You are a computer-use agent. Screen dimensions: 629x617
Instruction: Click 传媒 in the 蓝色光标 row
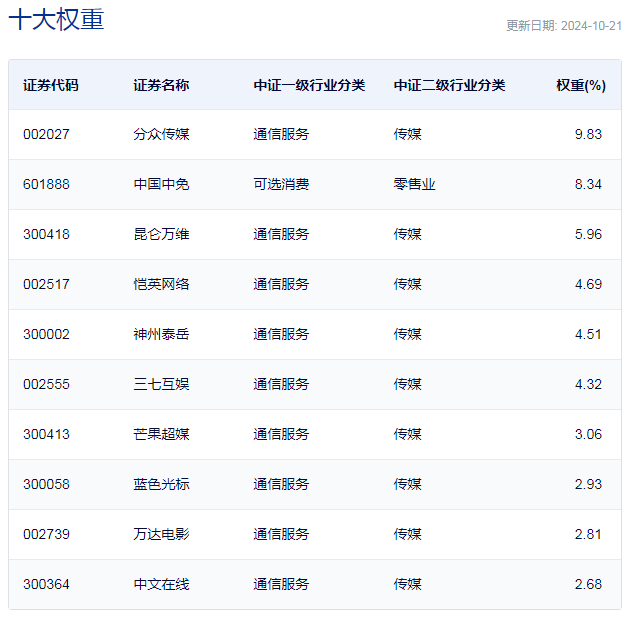point(408,484)
